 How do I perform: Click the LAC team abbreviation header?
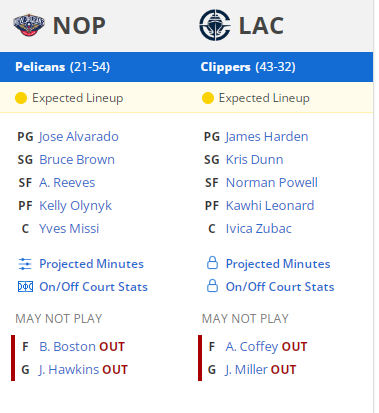[x=261, y=26]
